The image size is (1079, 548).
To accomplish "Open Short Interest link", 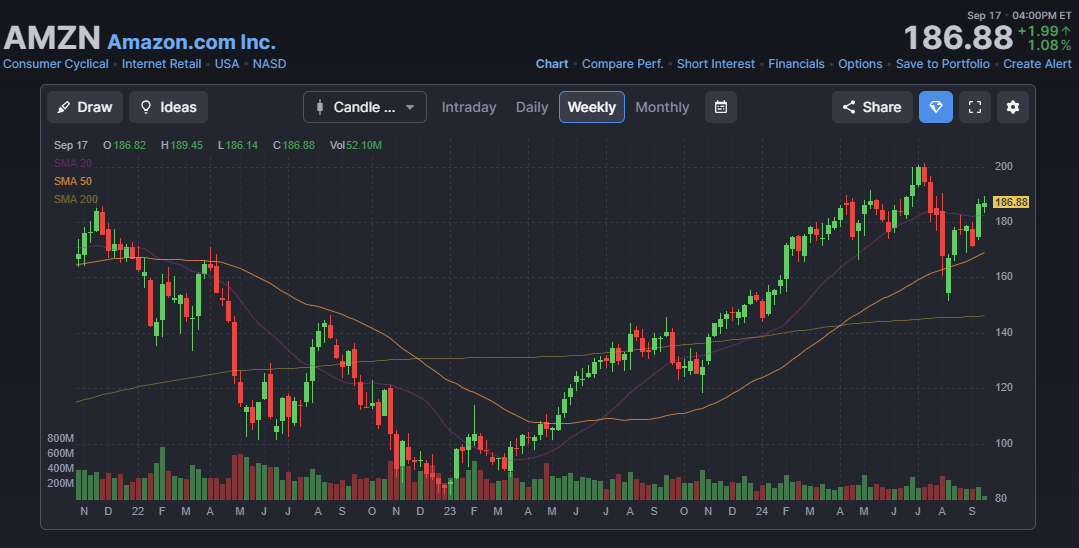I will coord(716,63).
